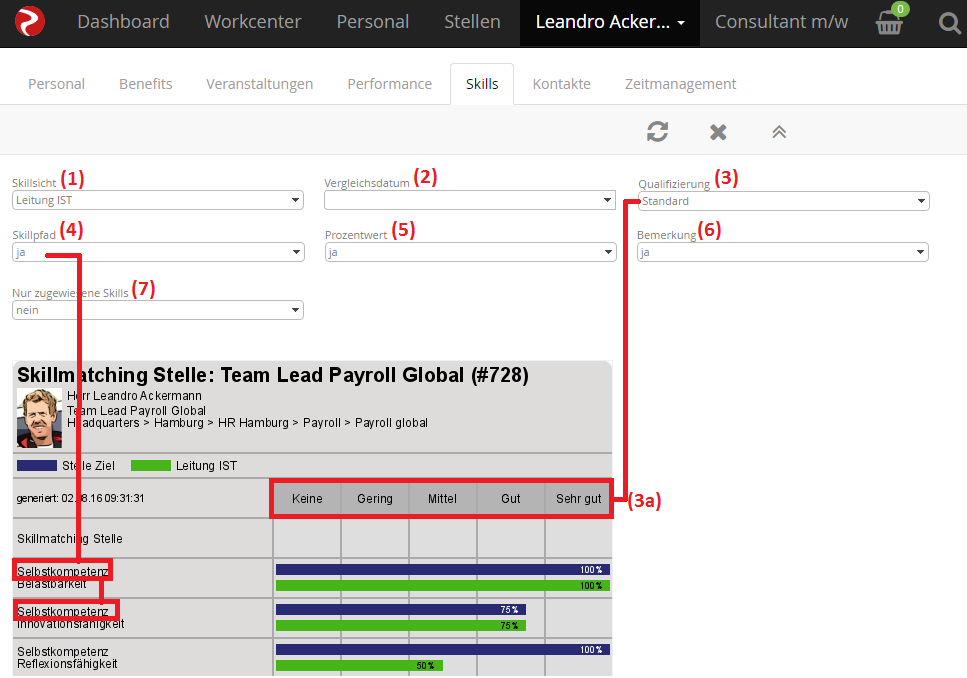Click Leandro Ackermann's profile photo
The image size is (967, 678).
39,418
